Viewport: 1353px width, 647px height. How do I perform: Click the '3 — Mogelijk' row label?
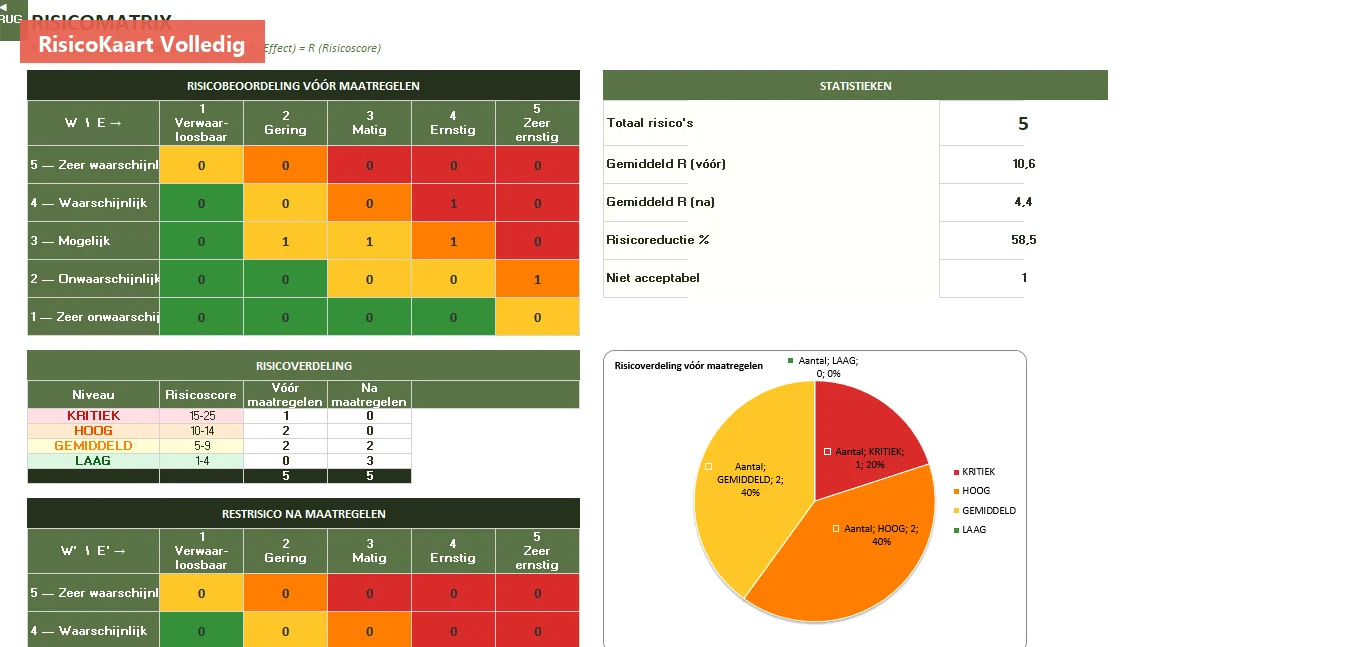click(93, 241)
